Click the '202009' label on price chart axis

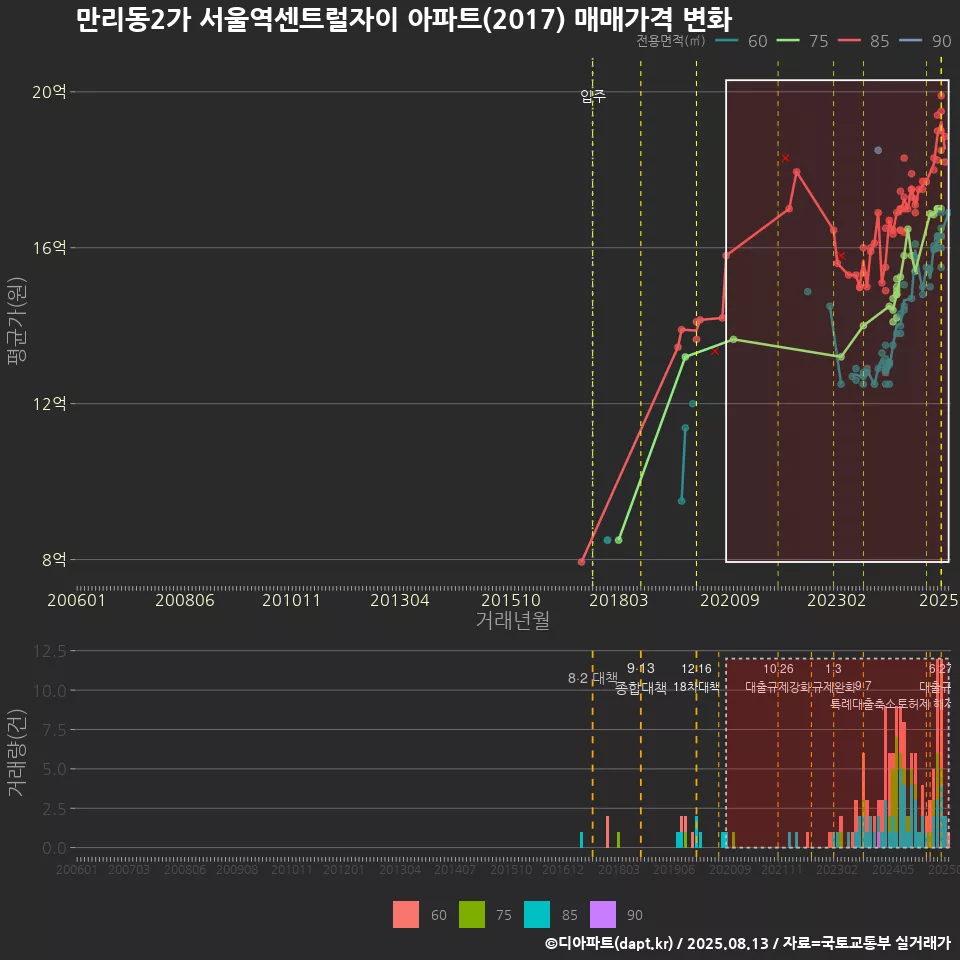point(730,600)
